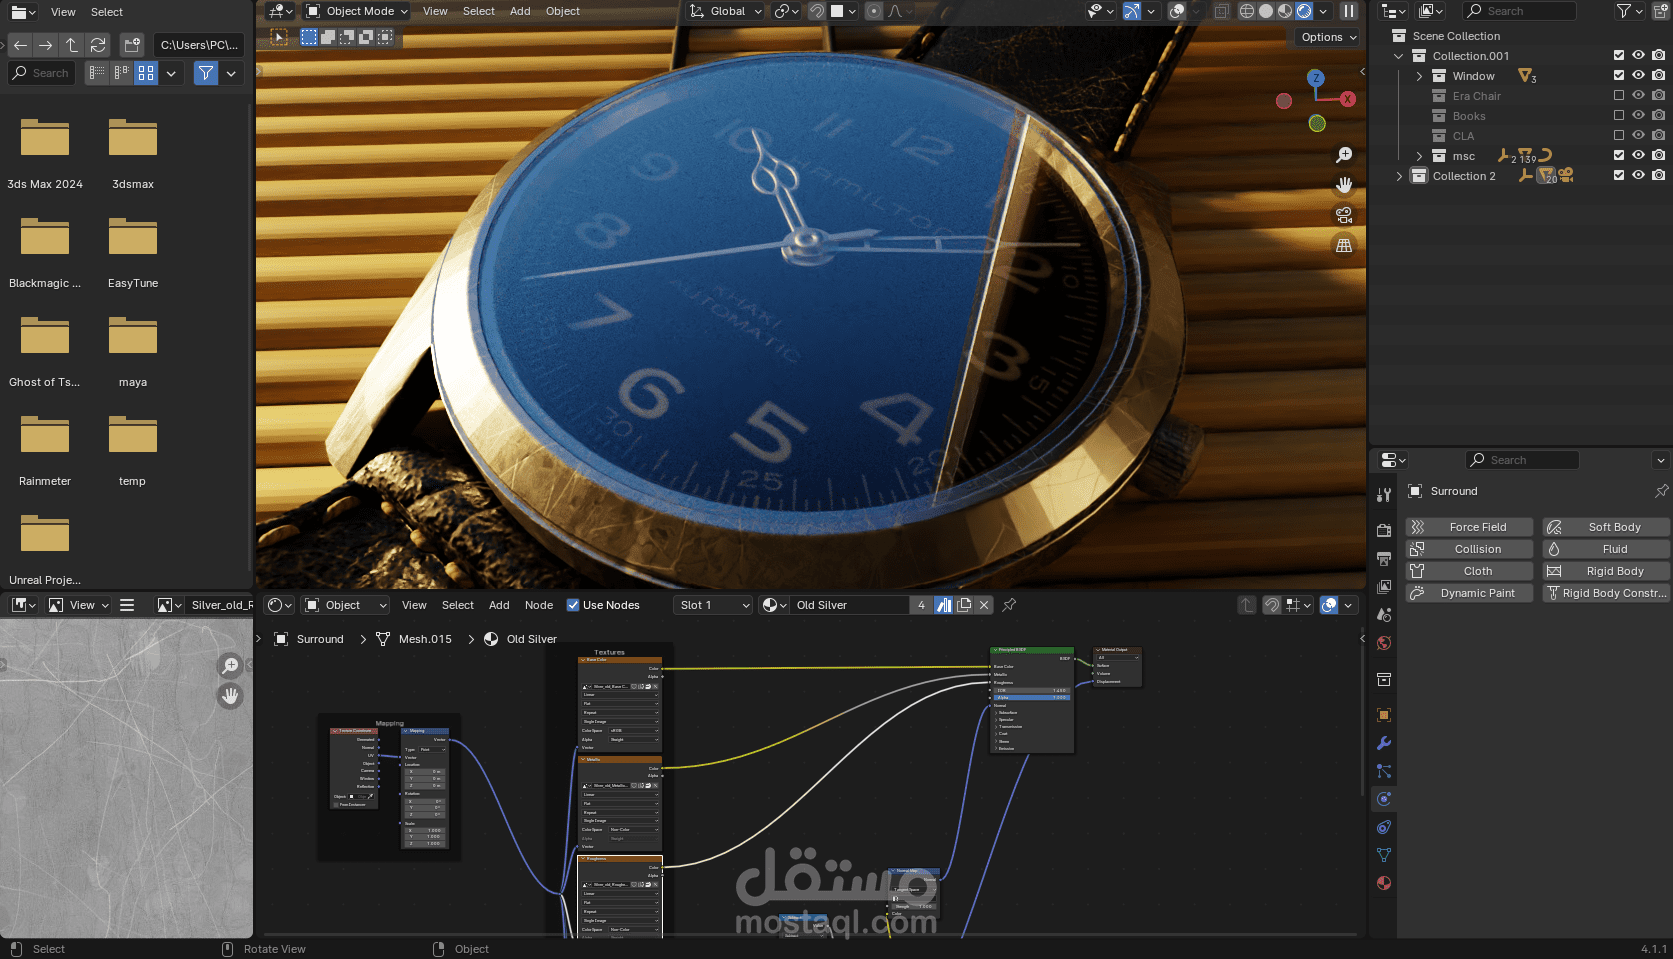The width and height of the screenshot is (1673, 959).
Task: Duplicate the Old Silver material
Action: 964,605
